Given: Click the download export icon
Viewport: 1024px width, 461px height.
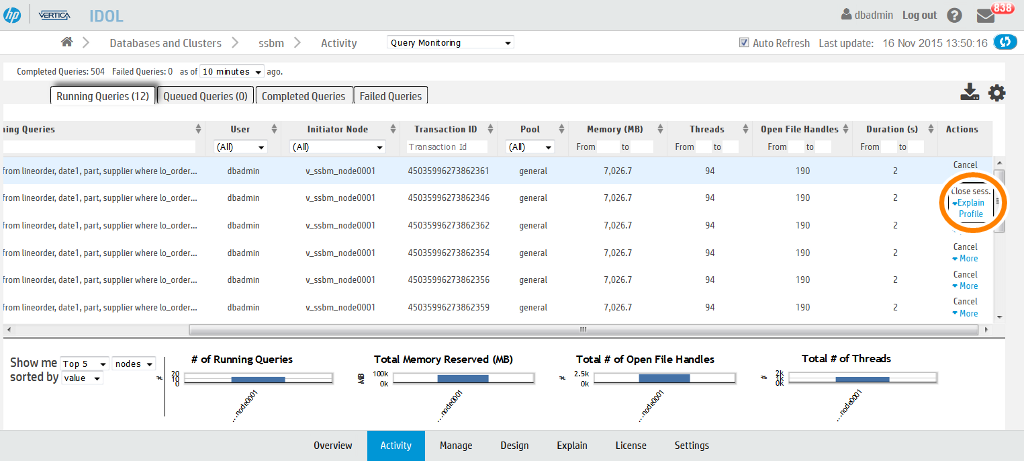Looking at the screenshot, I should [x=969, y=93].
